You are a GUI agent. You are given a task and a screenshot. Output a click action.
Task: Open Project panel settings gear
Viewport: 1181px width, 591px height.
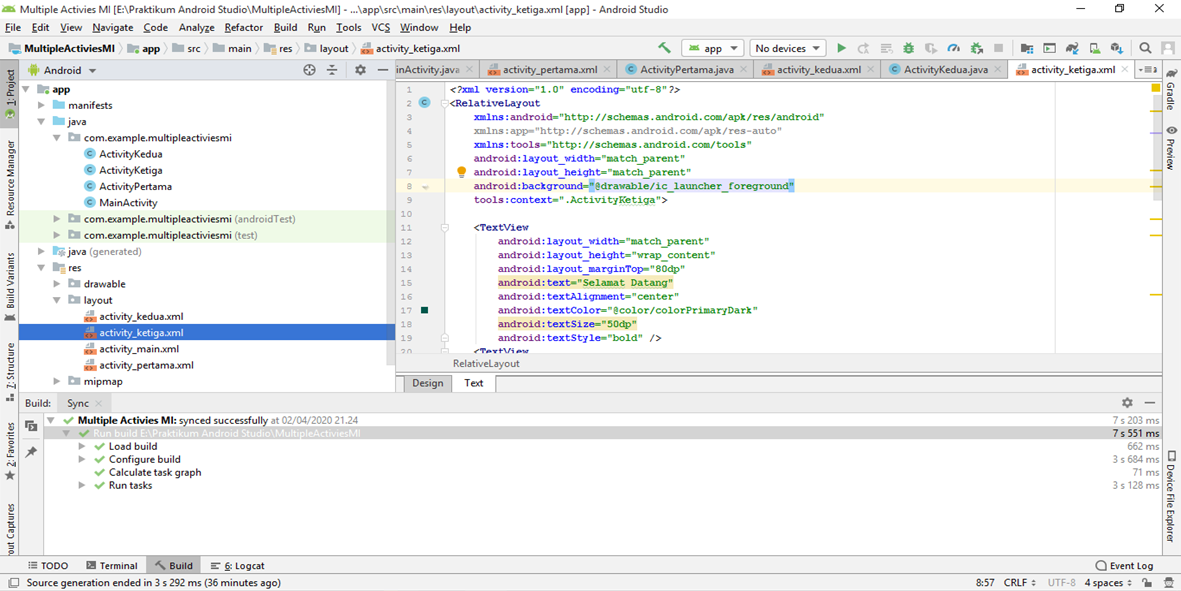360,70
